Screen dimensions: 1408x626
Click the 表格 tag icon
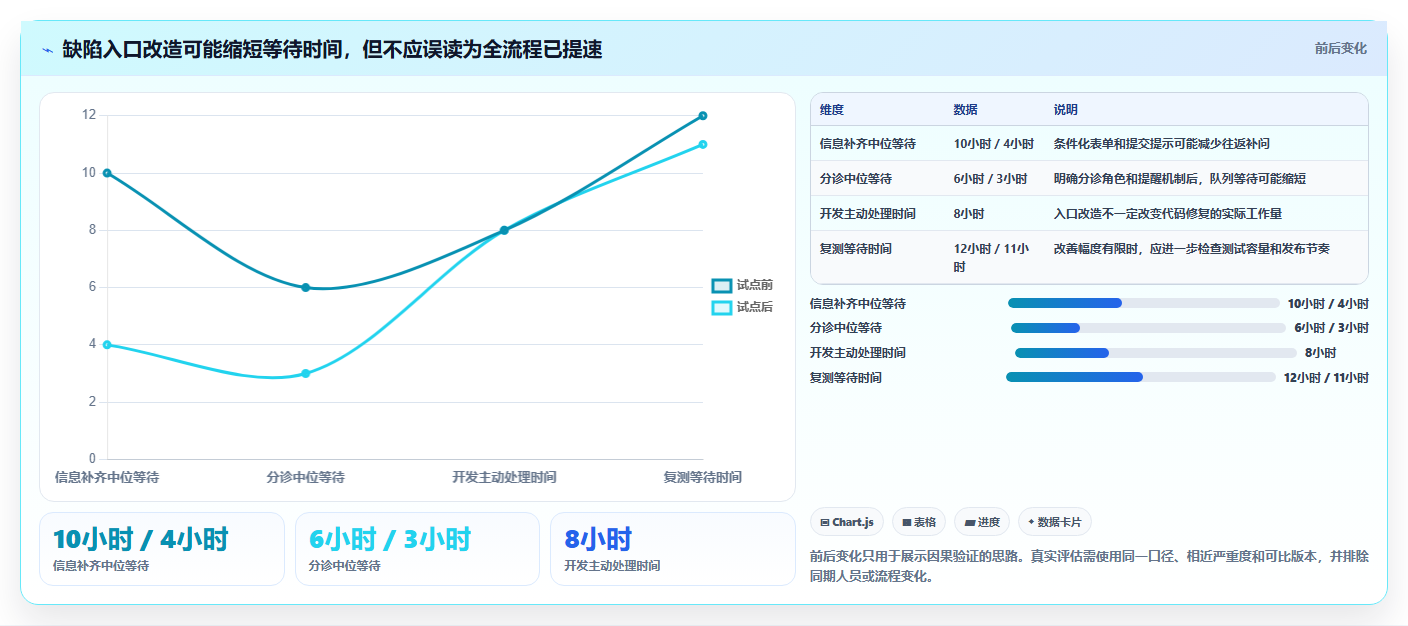click(x=906, y=522)
